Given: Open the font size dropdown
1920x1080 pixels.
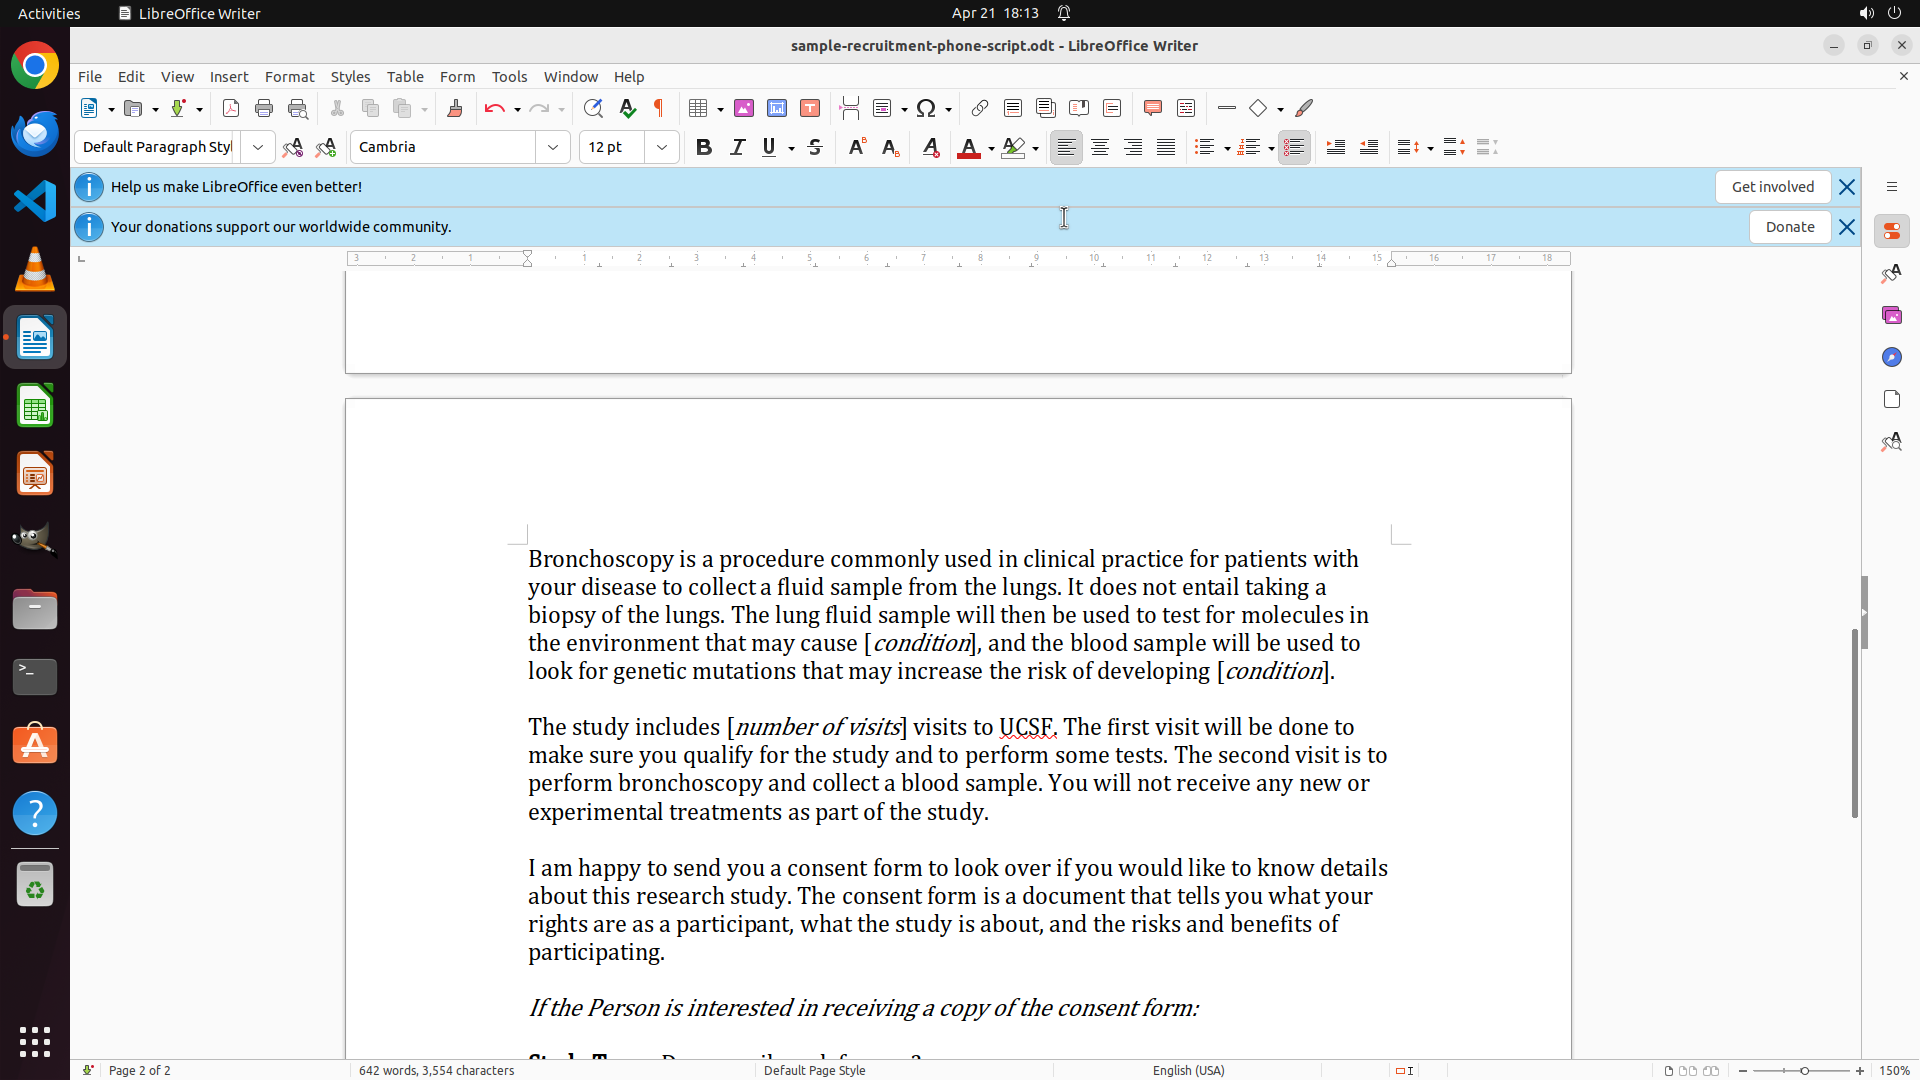Looking at the screenshot, I should tap(662, 147).
